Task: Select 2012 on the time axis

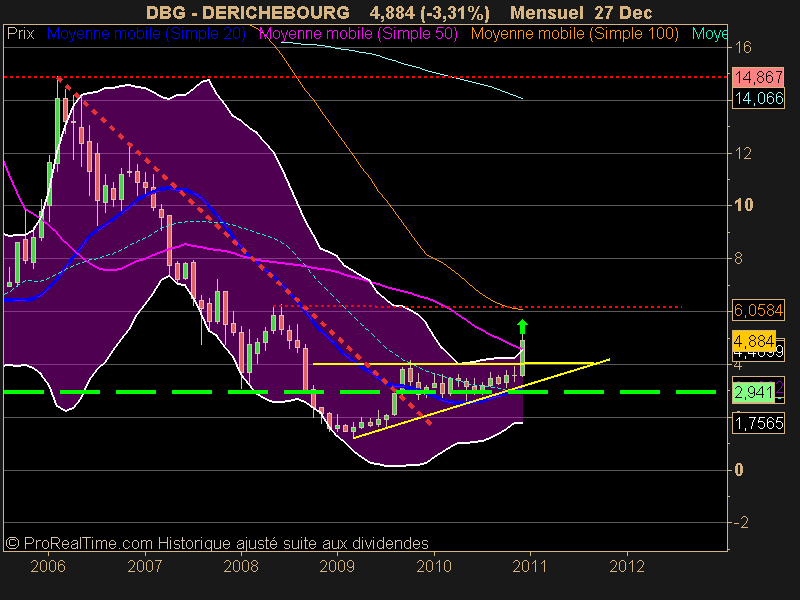Action: [627, 566]
